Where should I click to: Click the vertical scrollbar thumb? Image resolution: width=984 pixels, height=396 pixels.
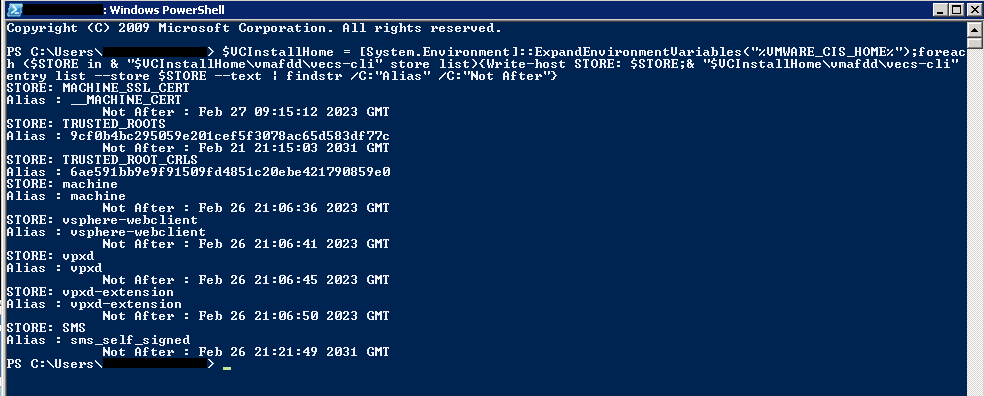pos(974,43)
